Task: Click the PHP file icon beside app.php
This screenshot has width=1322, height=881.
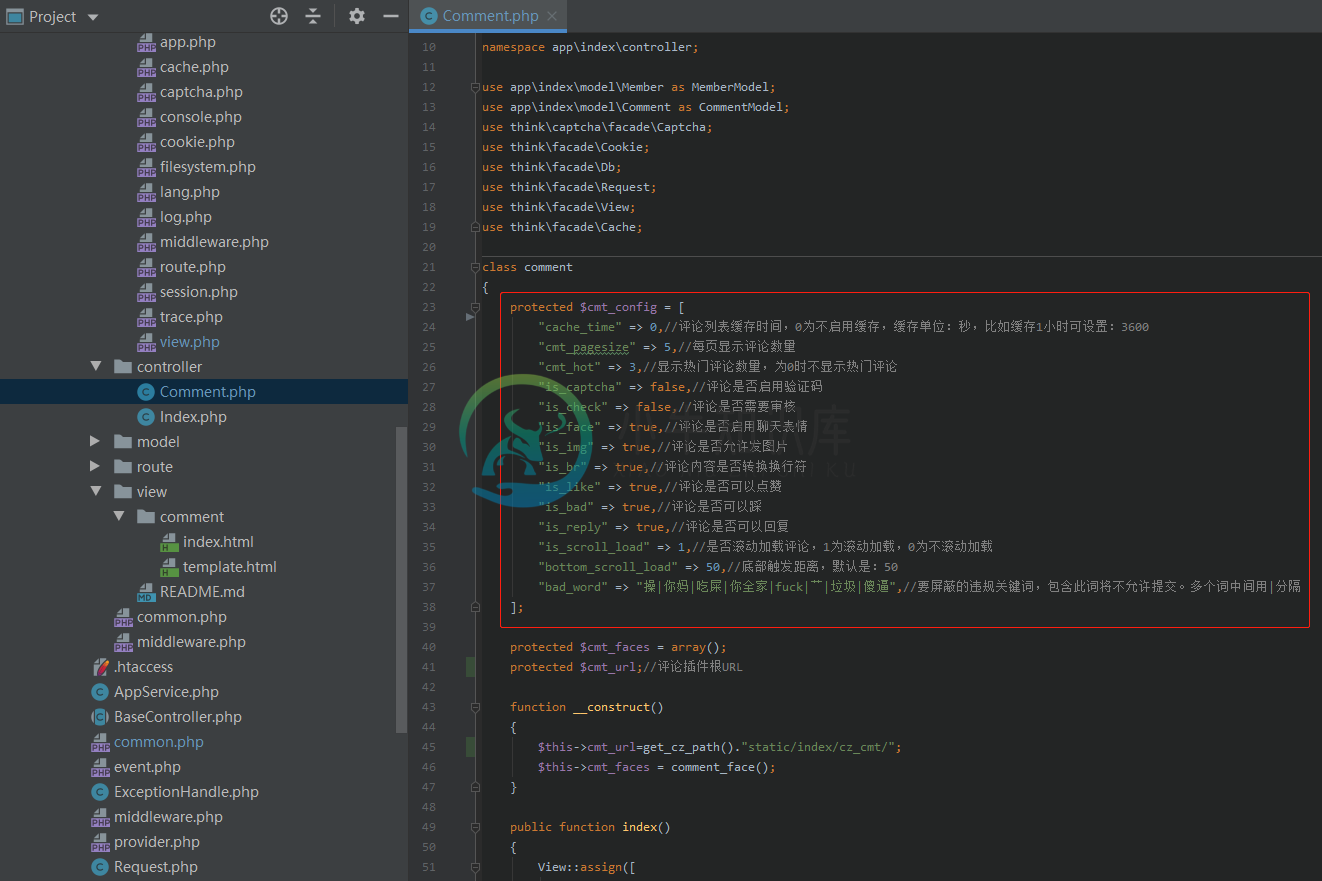Action: click(x=146, y=42)
